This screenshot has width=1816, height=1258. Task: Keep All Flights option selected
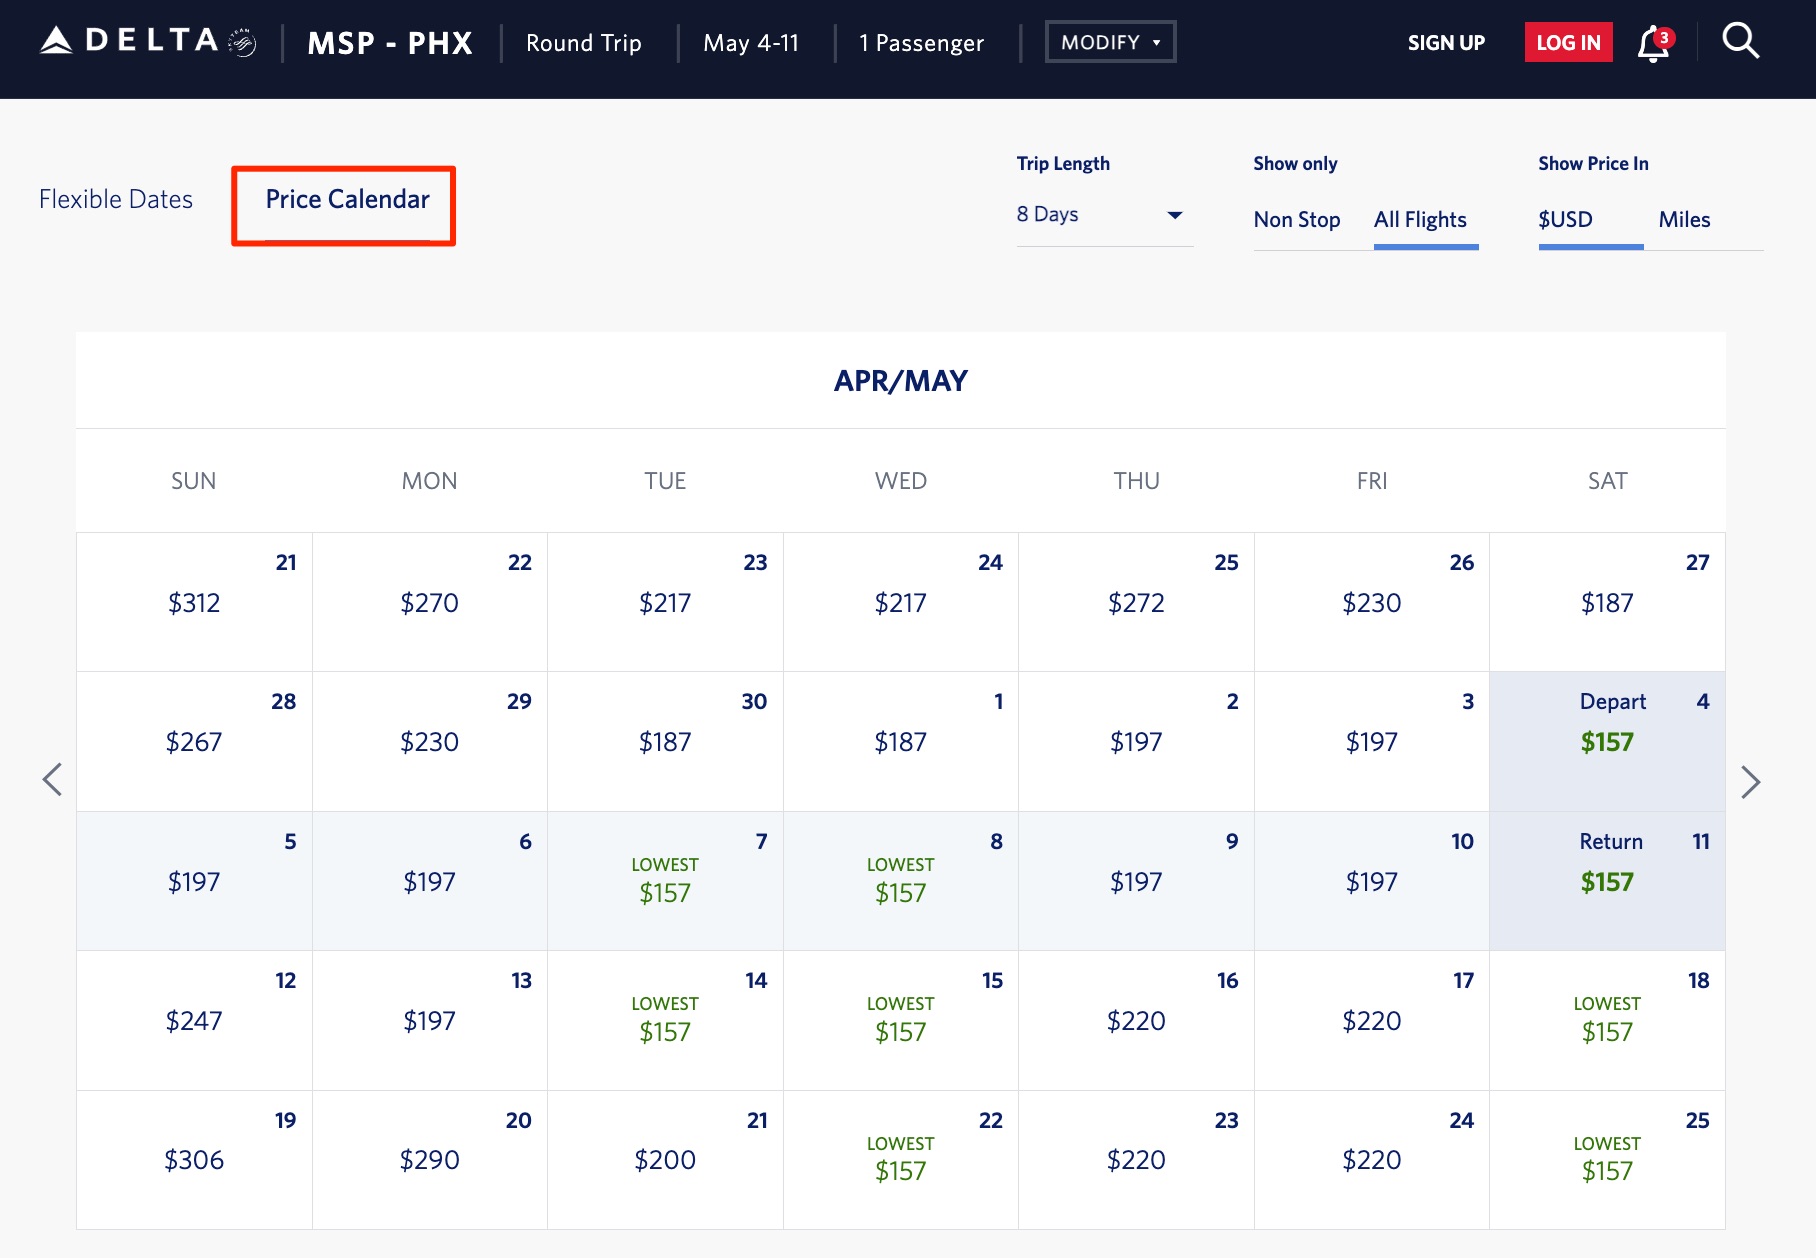(x=1421, y=219)
